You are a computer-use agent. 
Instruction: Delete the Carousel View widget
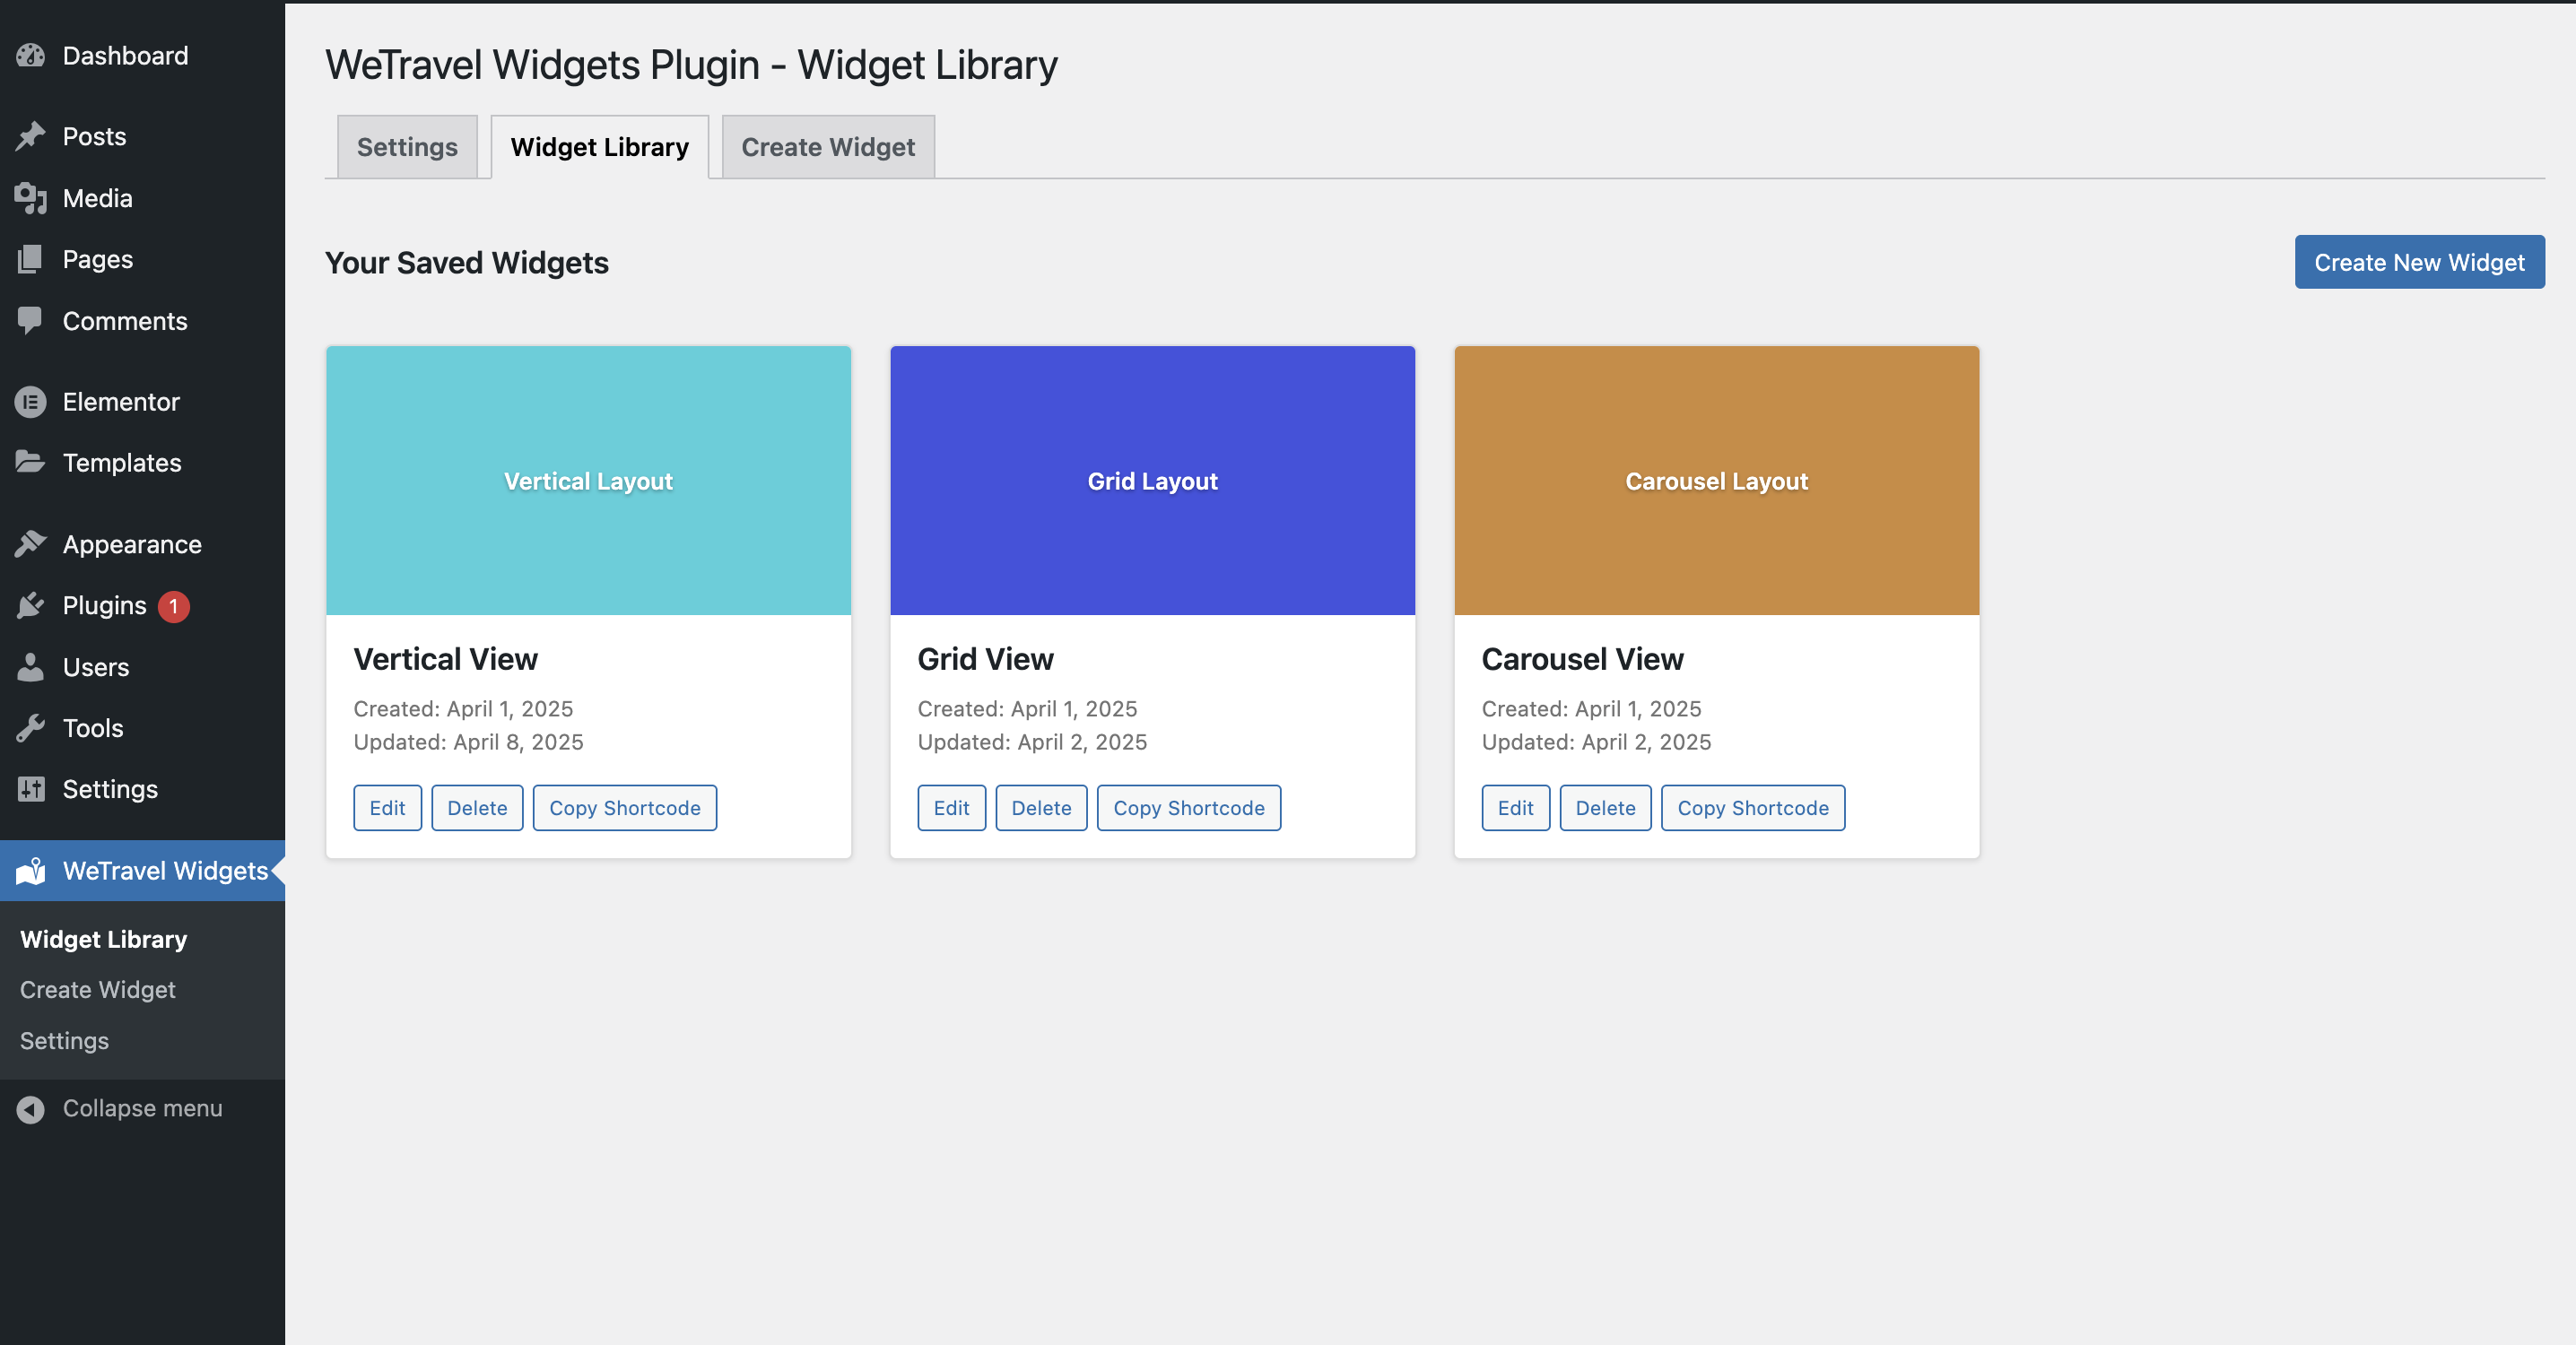click(1605, 808)
